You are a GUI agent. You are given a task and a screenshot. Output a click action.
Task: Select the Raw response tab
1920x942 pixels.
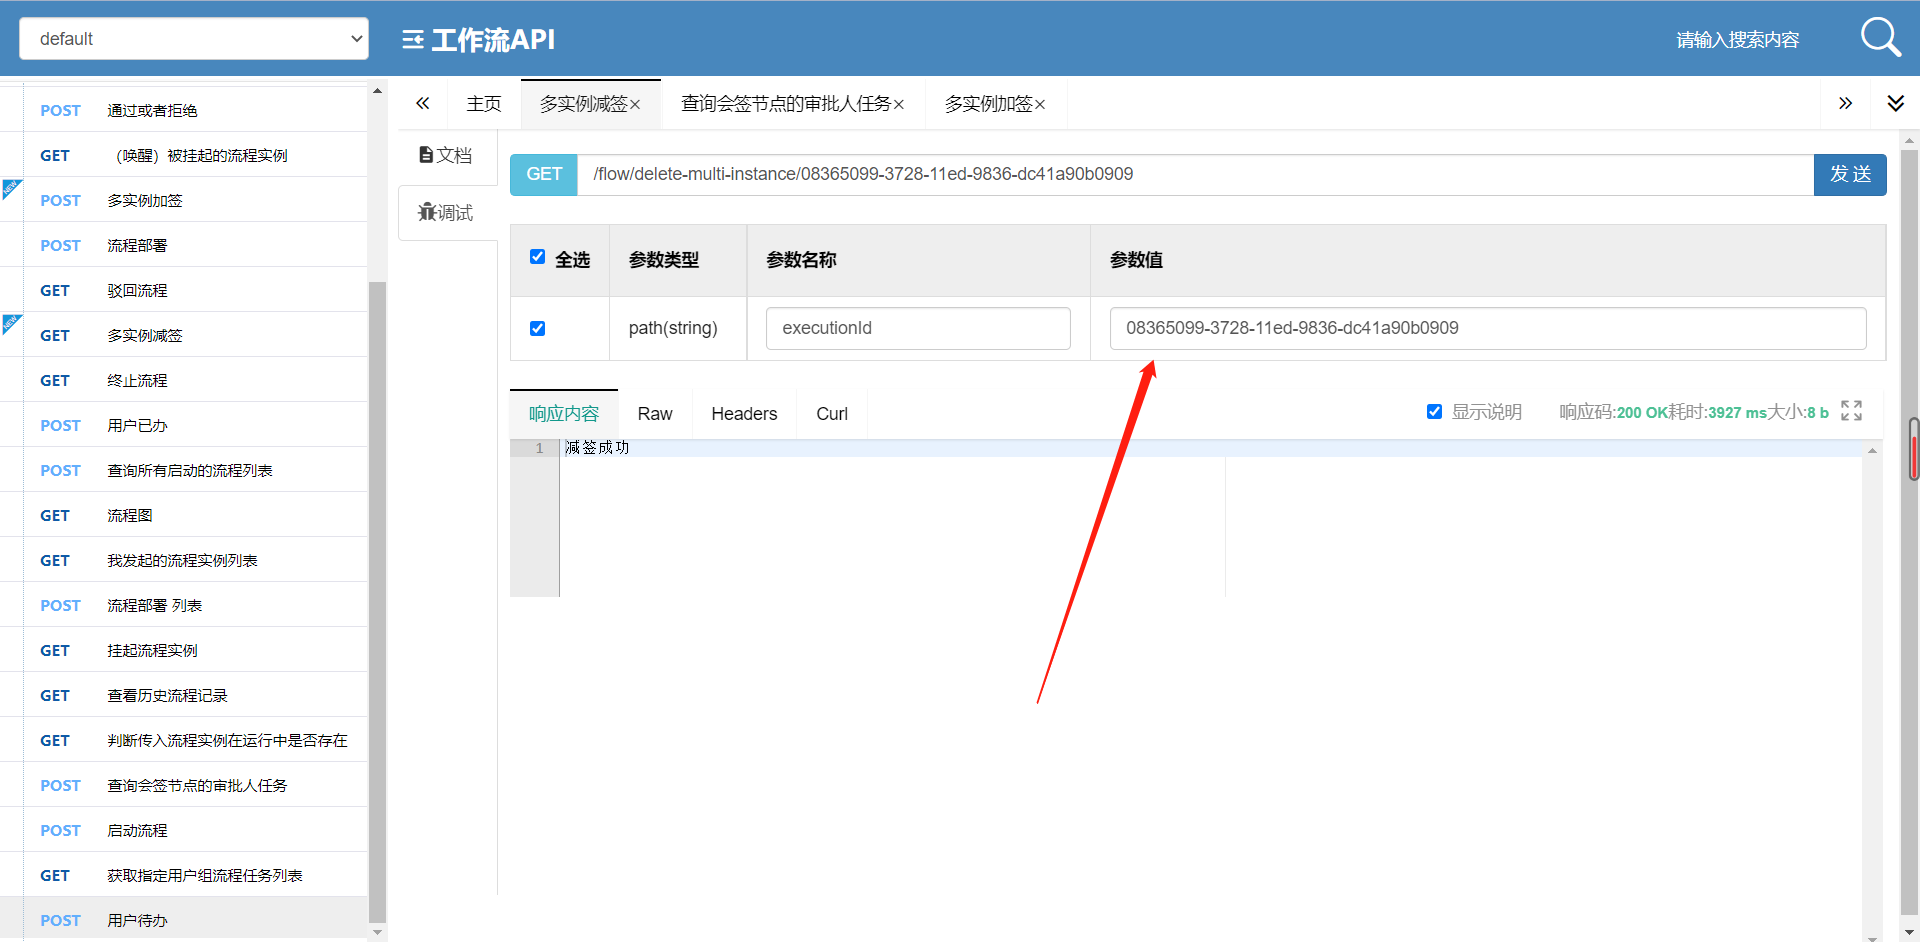655,413
